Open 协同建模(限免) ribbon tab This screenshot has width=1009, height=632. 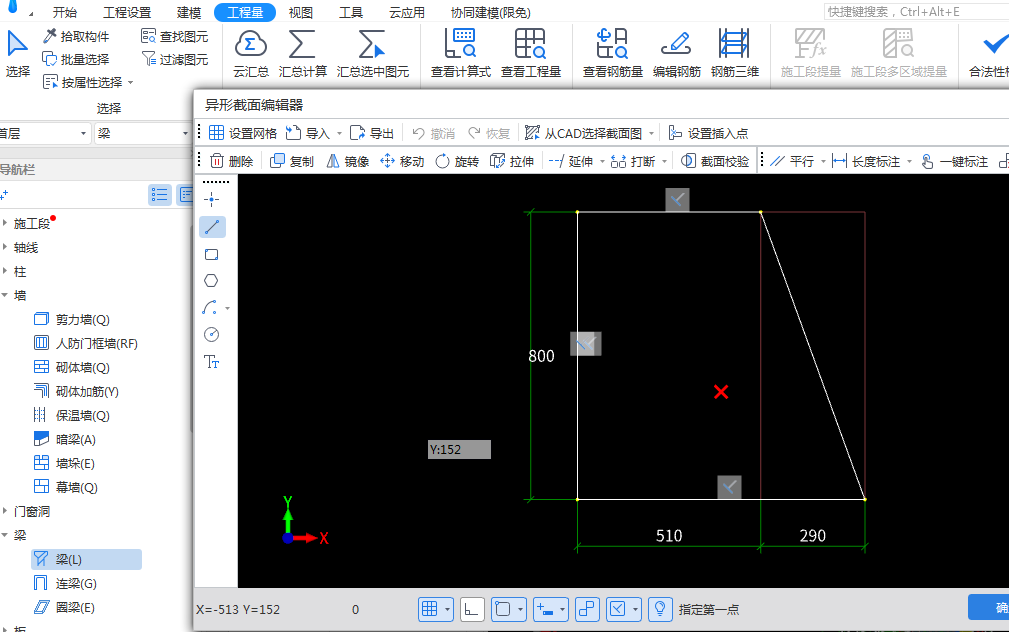pyautogui.click(x=490, y=12)
